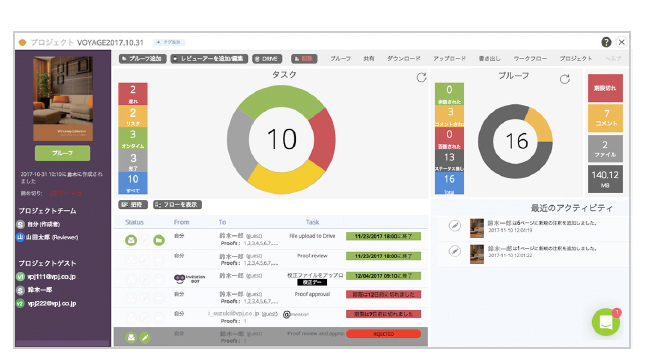Refresh the タスク chart
This screenshot has height=360, width=646.
[421, 77]
